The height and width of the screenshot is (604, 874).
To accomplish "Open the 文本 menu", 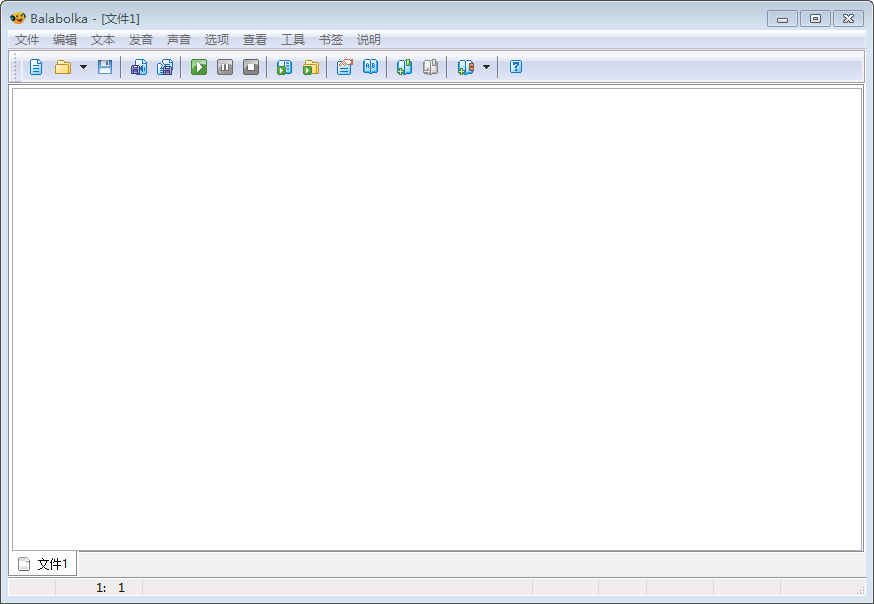I will (103, 40).
